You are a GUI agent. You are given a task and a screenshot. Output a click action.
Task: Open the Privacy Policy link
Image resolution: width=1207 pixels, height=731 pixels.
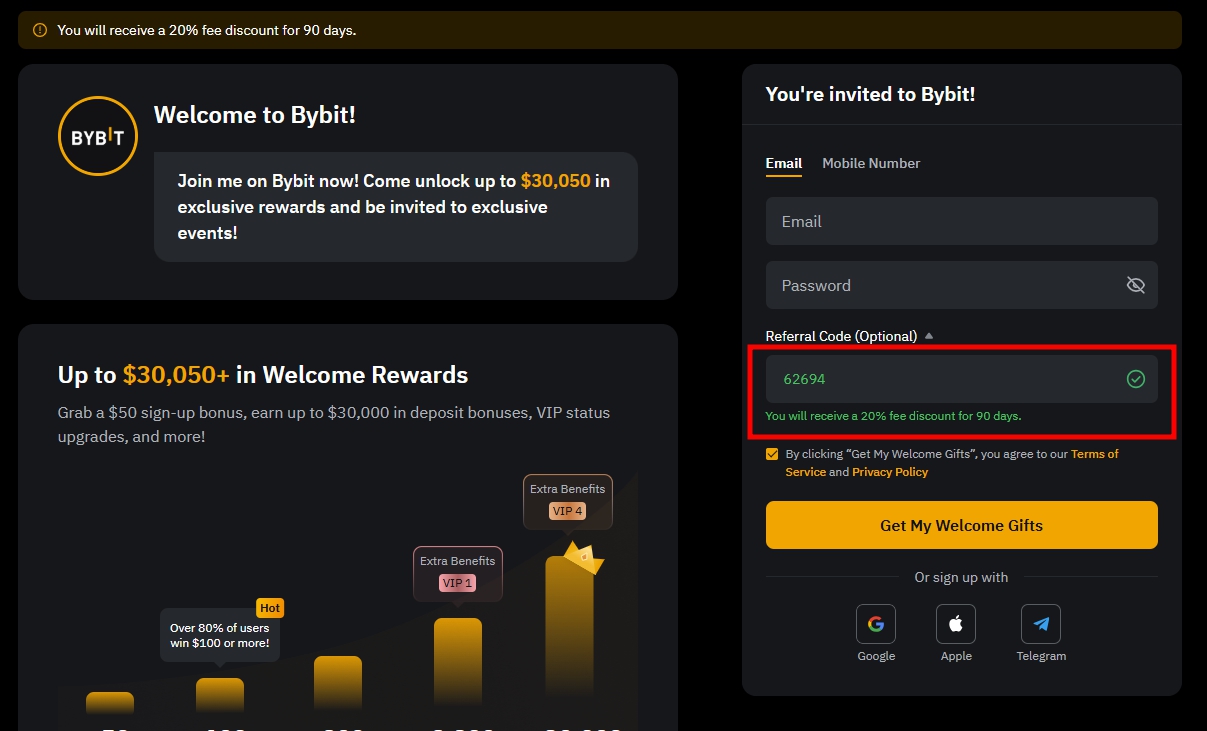pos(890,472)
